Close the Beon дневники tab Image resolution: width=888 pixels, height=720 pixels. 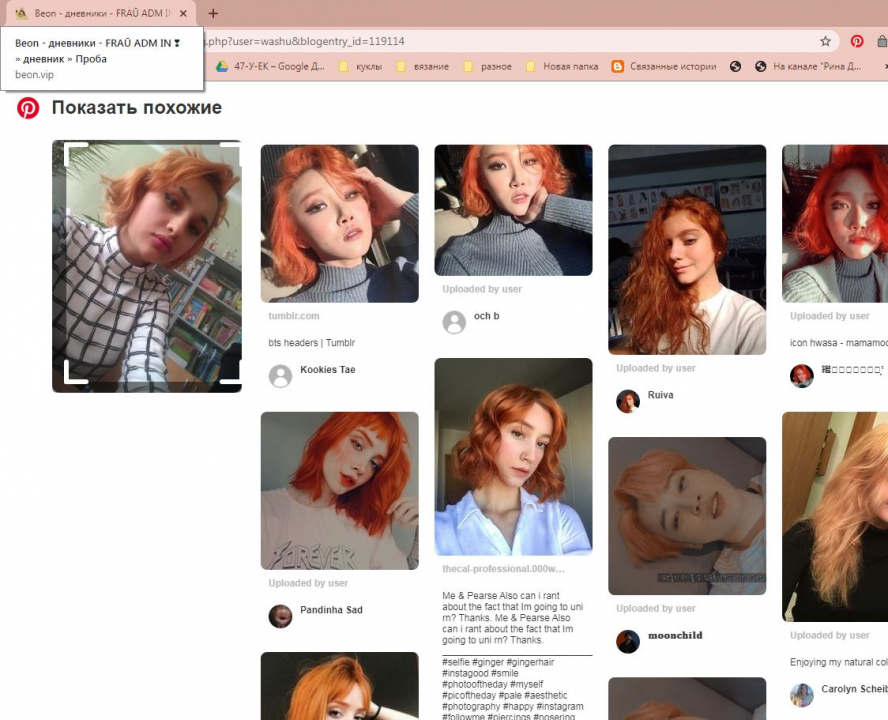(x=183, y=14)
